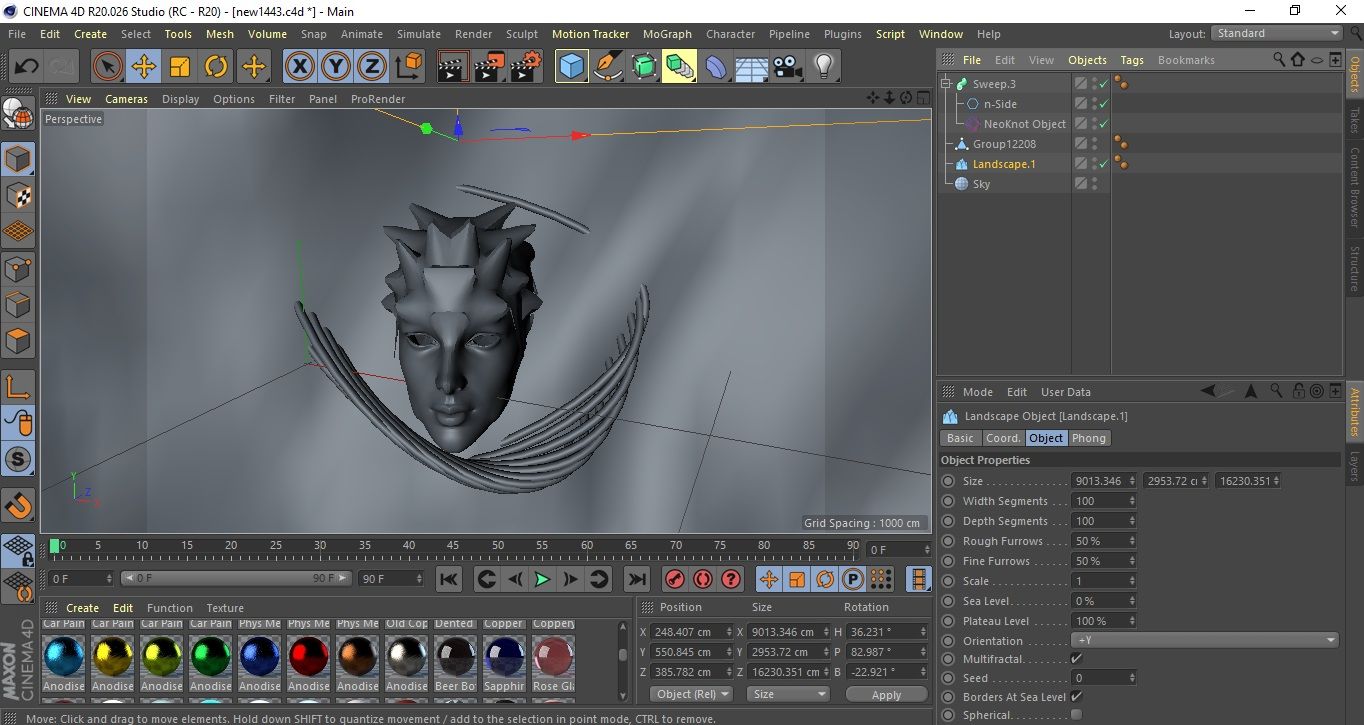The image size is (1364, 725).
Task: Open the Orientation +Y dropdown
Action: click(x=1204, y=641)
